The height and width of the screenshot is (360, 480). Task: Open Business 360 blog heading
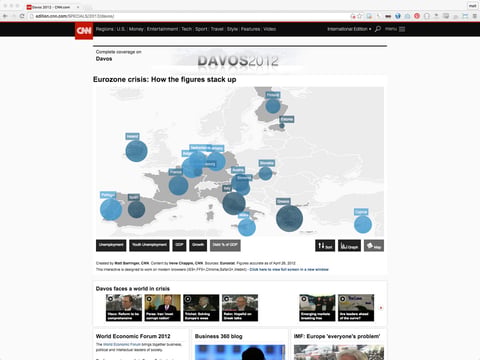(x=219, y=336)
